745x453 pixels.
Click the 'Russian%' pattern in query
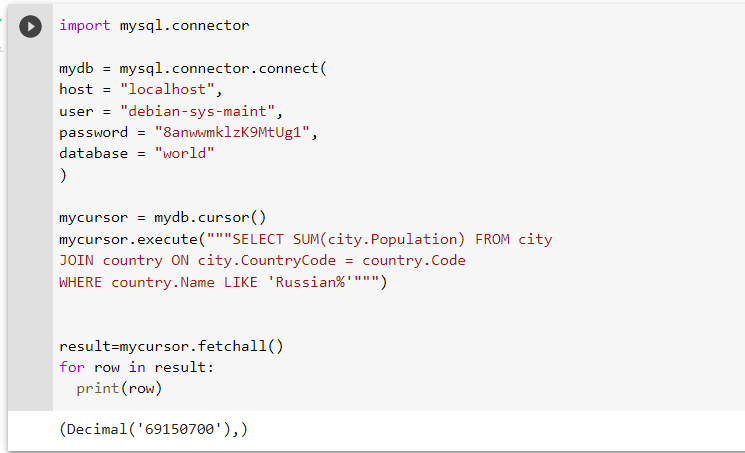(x=310, y=282)
